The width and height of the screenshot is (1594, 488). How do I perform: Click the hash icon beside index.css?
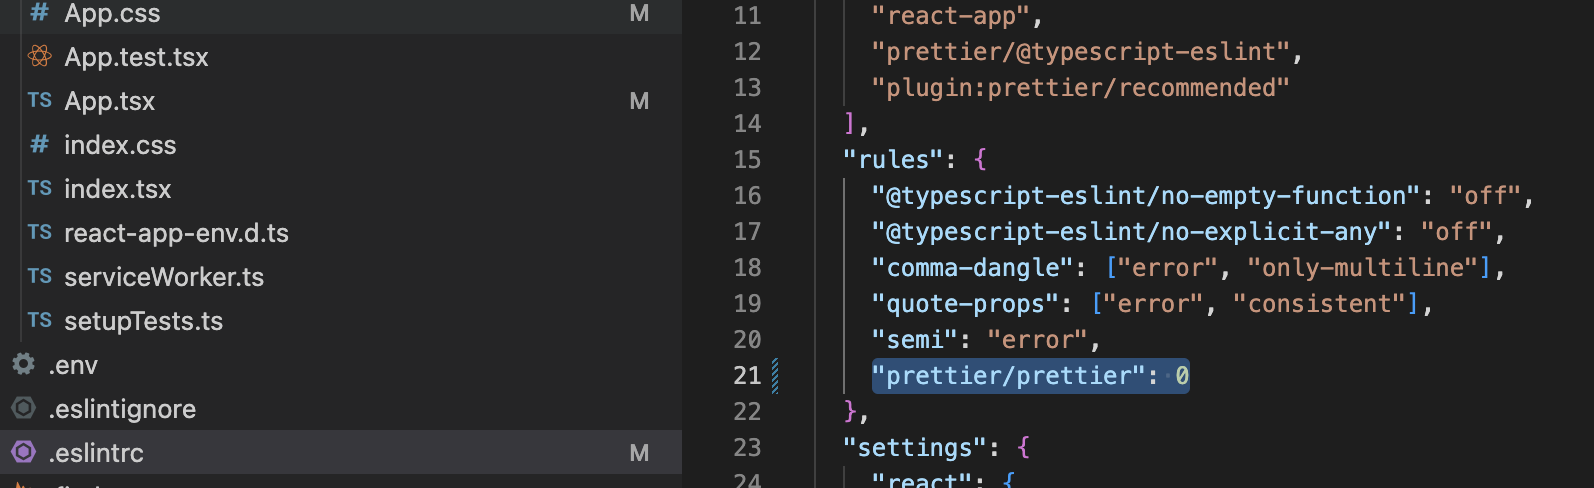click(40, 145)
